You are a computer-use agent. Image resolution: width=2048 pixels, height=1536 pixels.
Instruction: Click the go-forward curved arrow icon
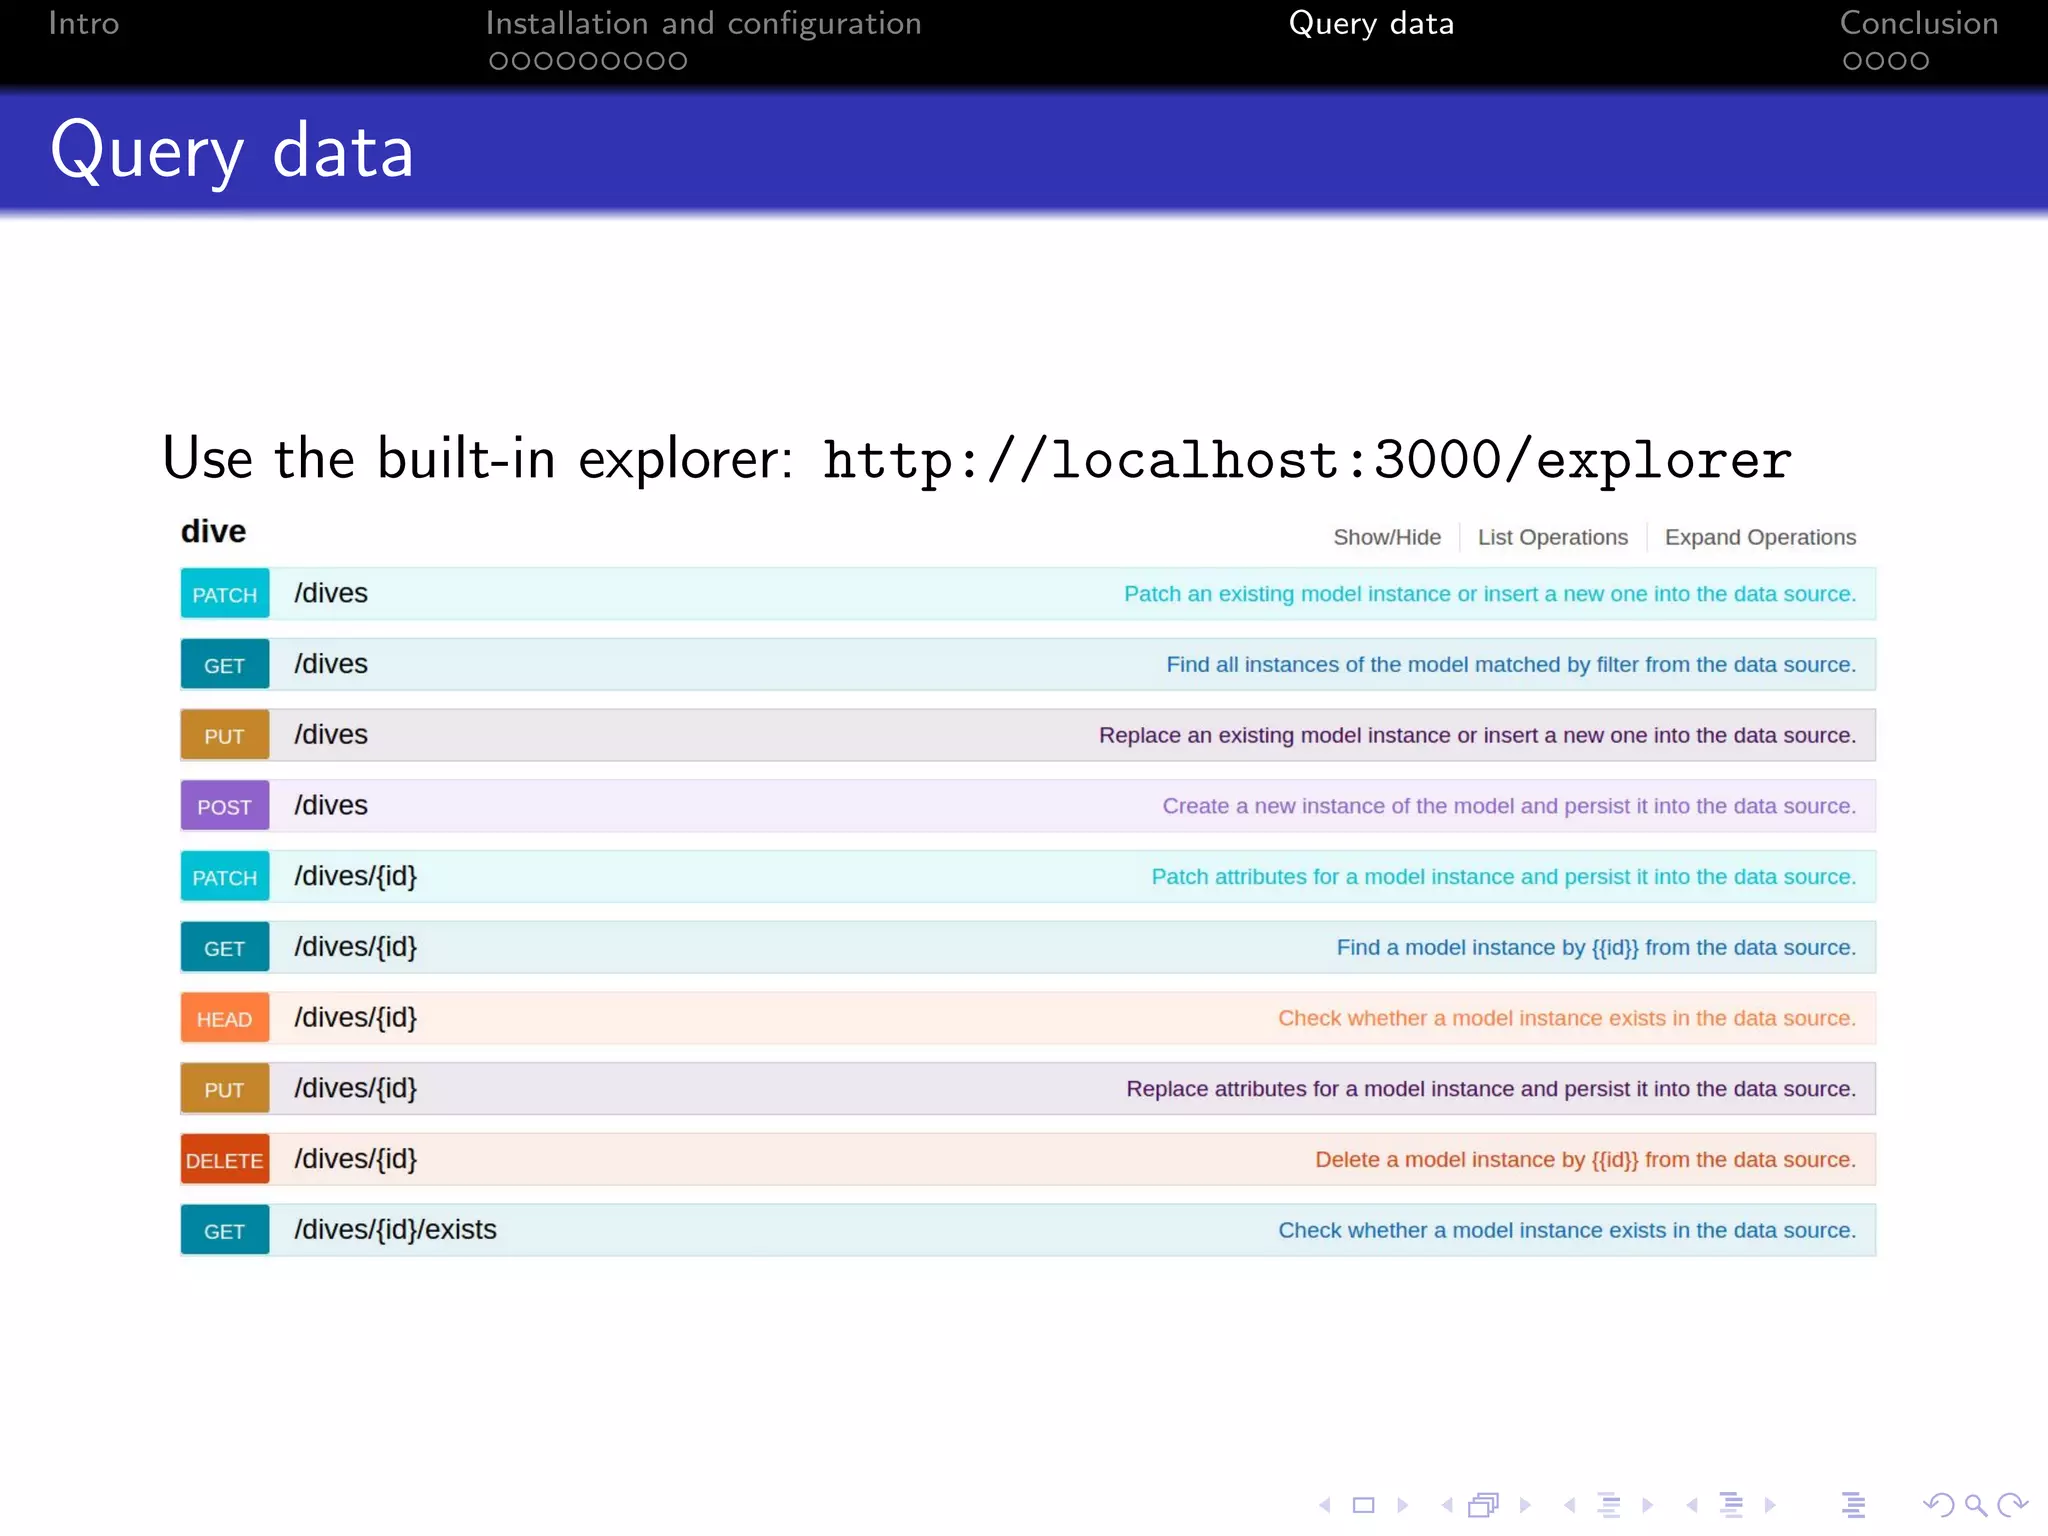point(2012,1505)
